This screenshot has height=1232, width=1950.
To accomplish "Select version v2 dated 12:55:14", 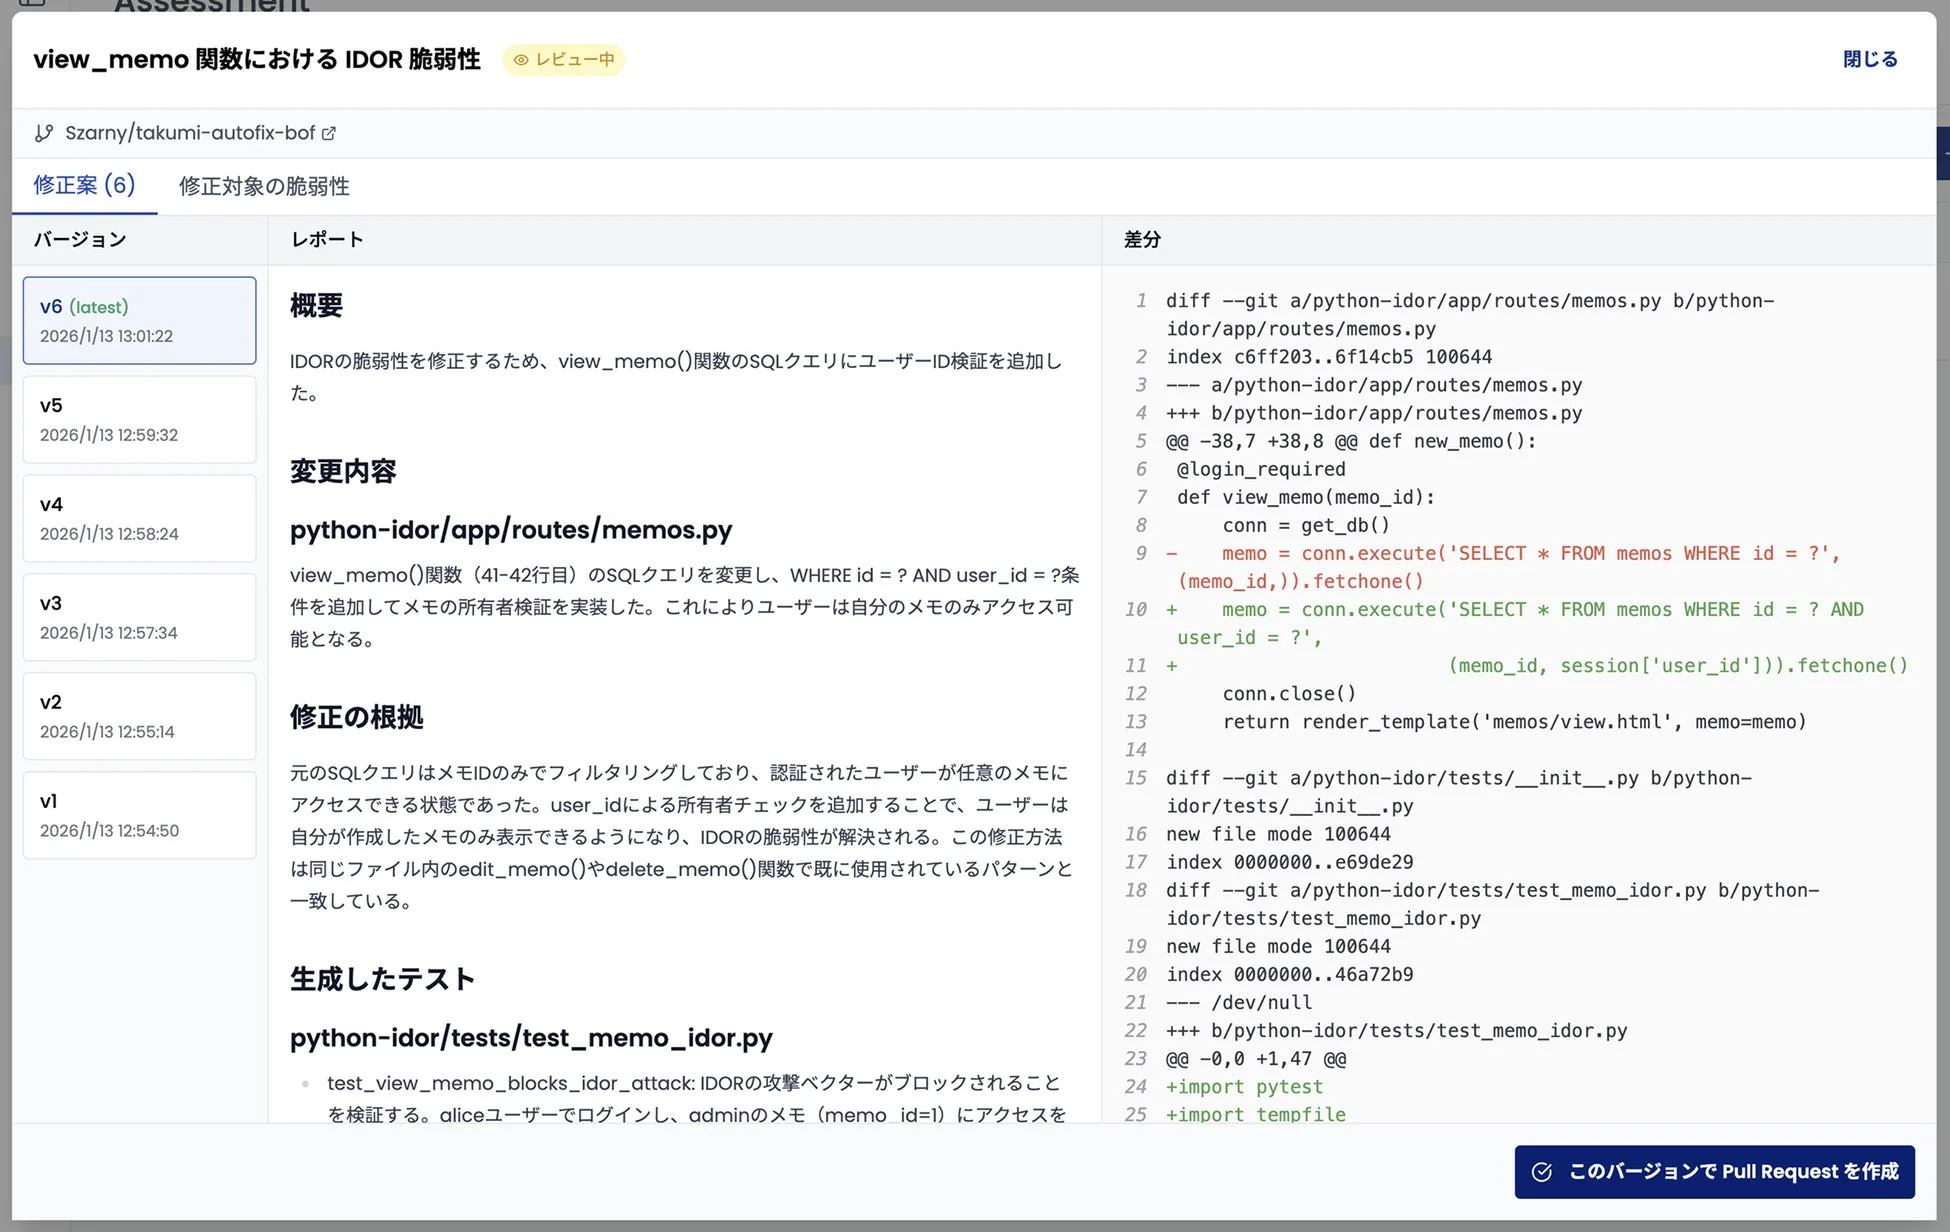I will (139, 715).
